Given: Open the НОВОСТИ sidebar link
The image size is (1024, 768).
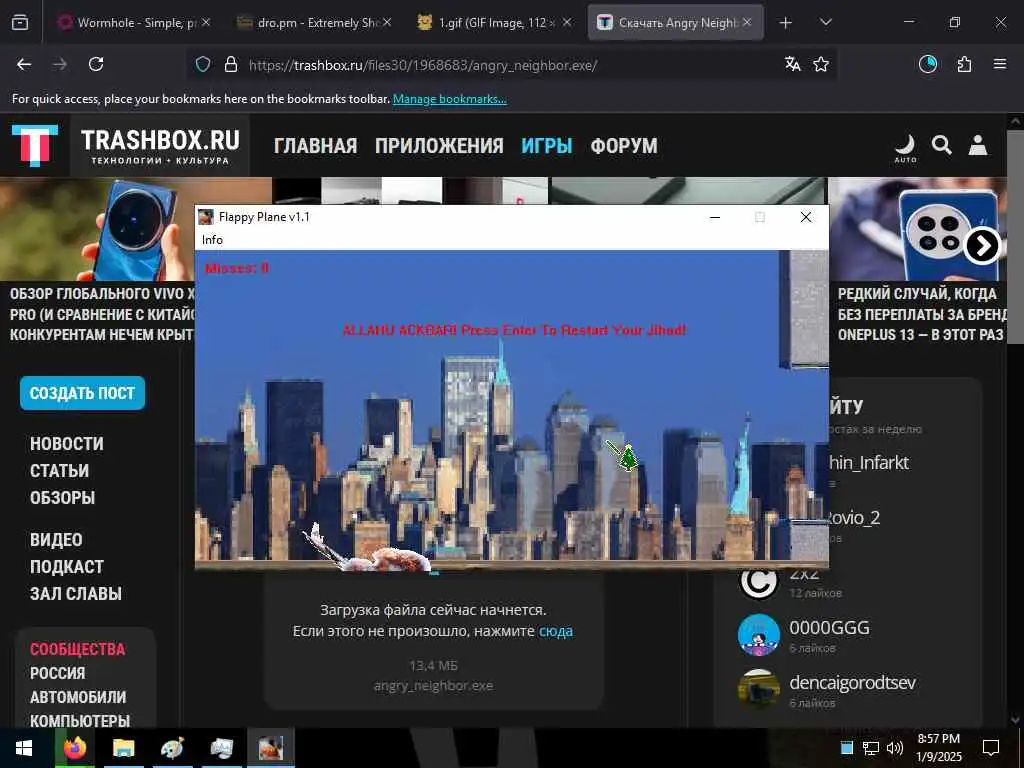Looking at the screenshot, I should pyautogui.click(x=67, y=443).
